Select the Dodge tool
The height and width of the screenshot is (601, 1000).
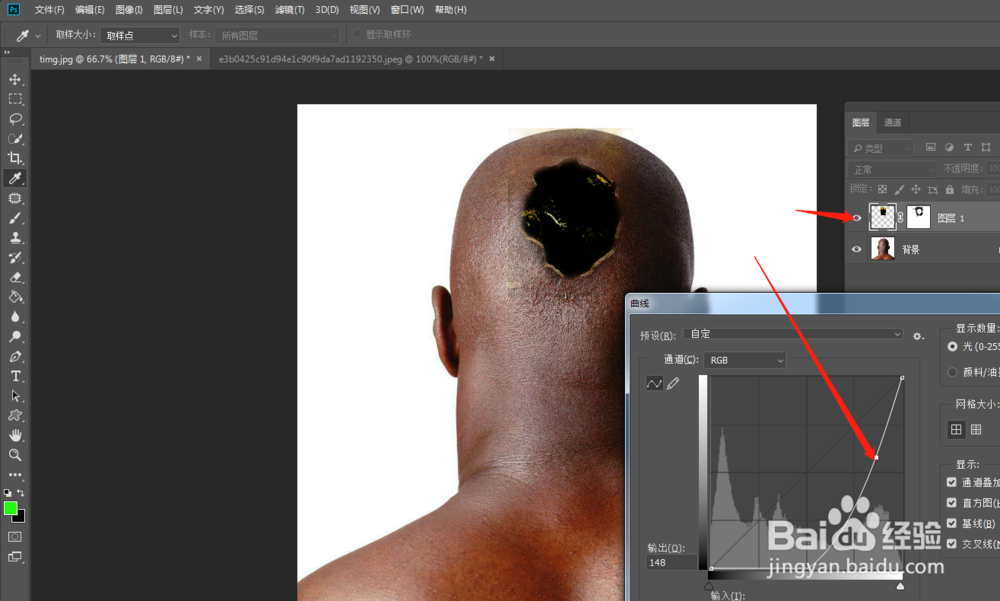pos(15,337)
